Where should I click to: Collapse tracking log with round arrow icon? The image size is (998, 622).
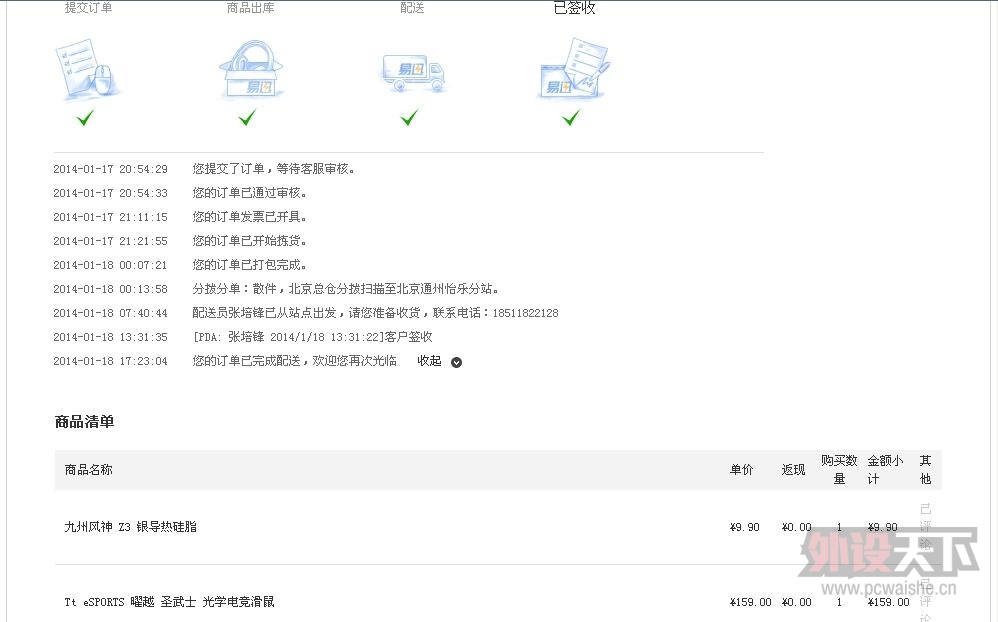pyautogui.click(x=456, y=362)
